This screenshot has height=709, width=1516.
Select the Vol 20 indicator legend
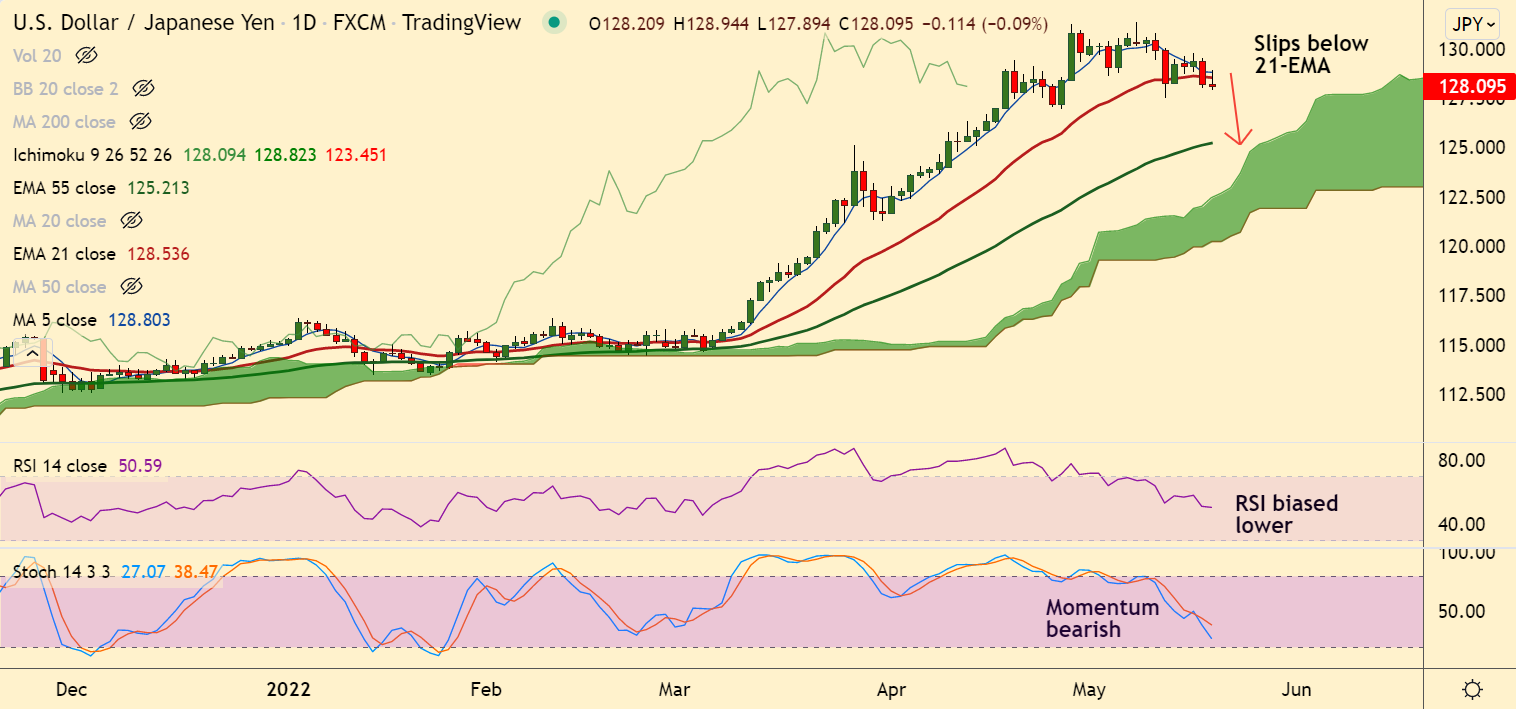click(x=38, y=56)
